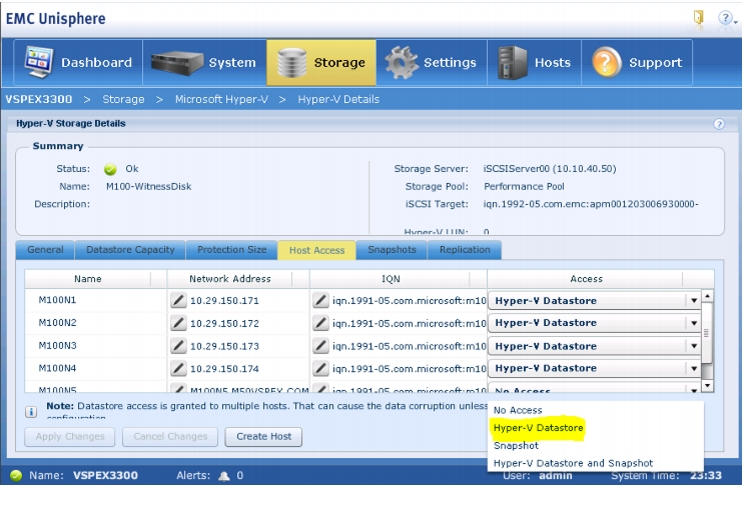Sort by the Network Address column header
The width and height of the screenshot is (743, 509).
tap(230, 279)
